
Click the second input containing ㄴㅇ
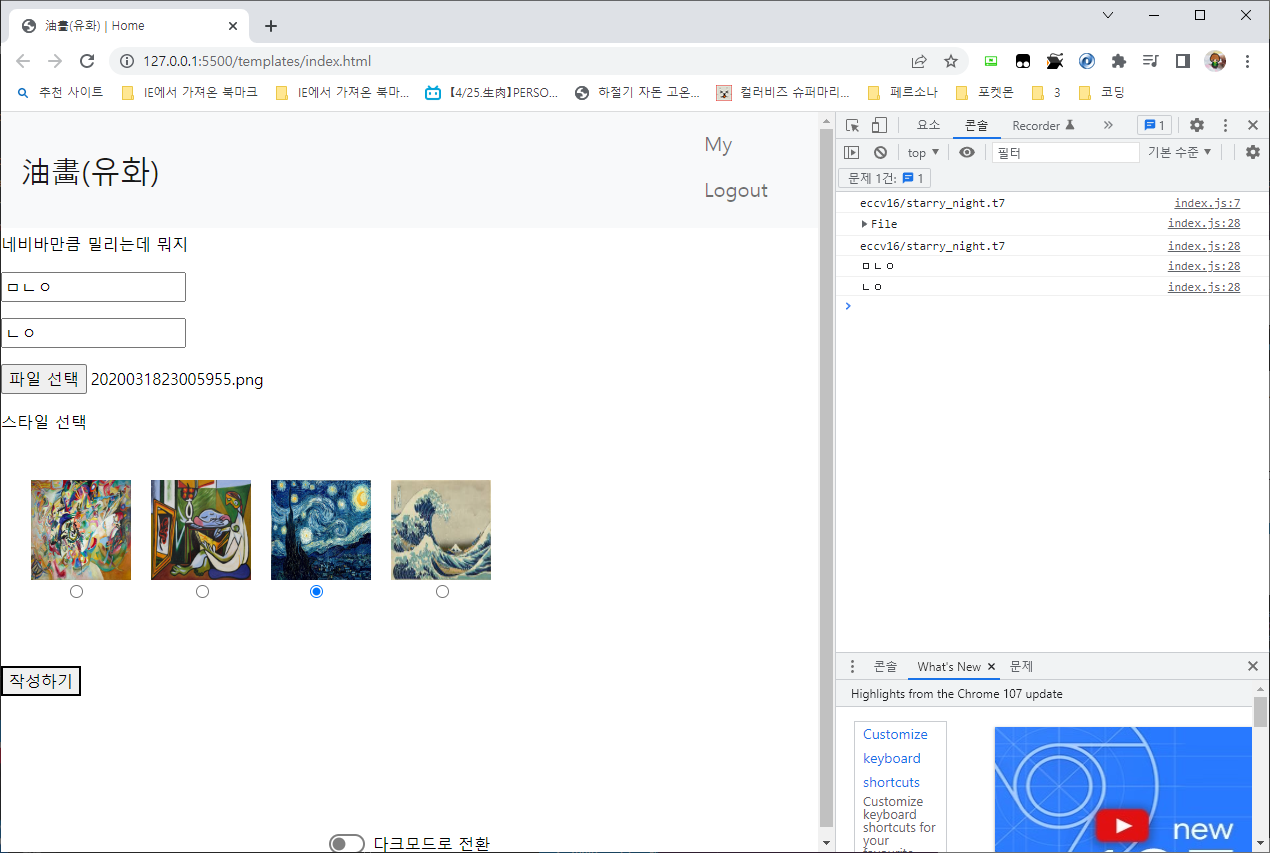[x=93, y=333]
